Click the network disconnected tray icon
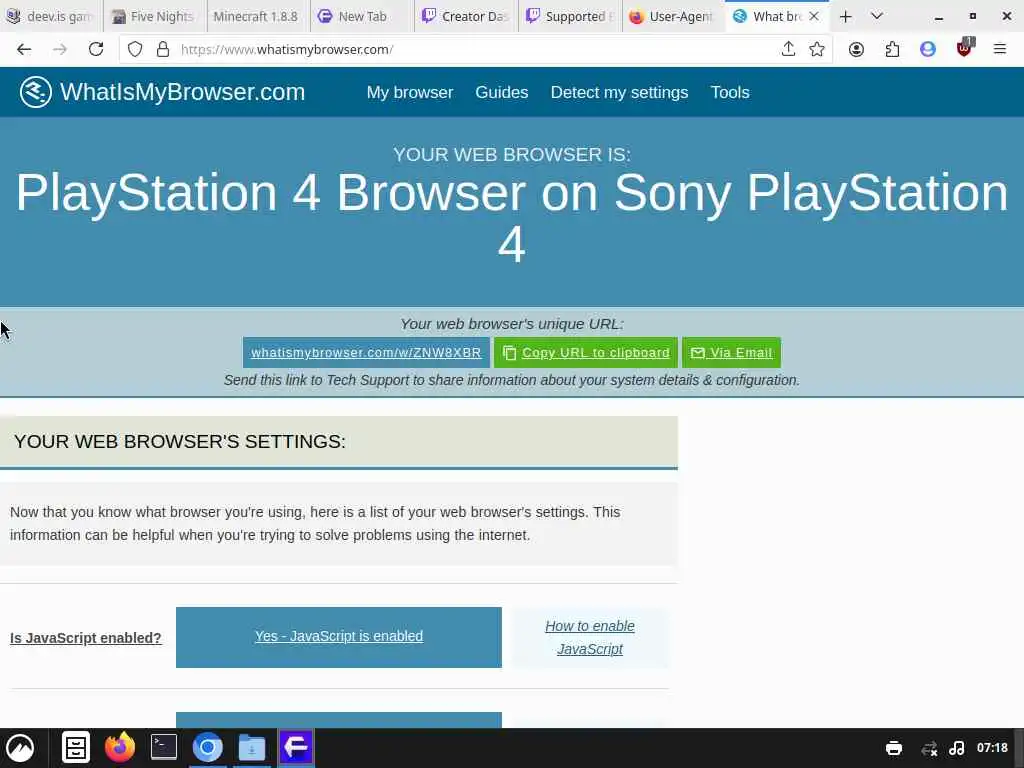 pyautogui.click(x=929, y=748)
